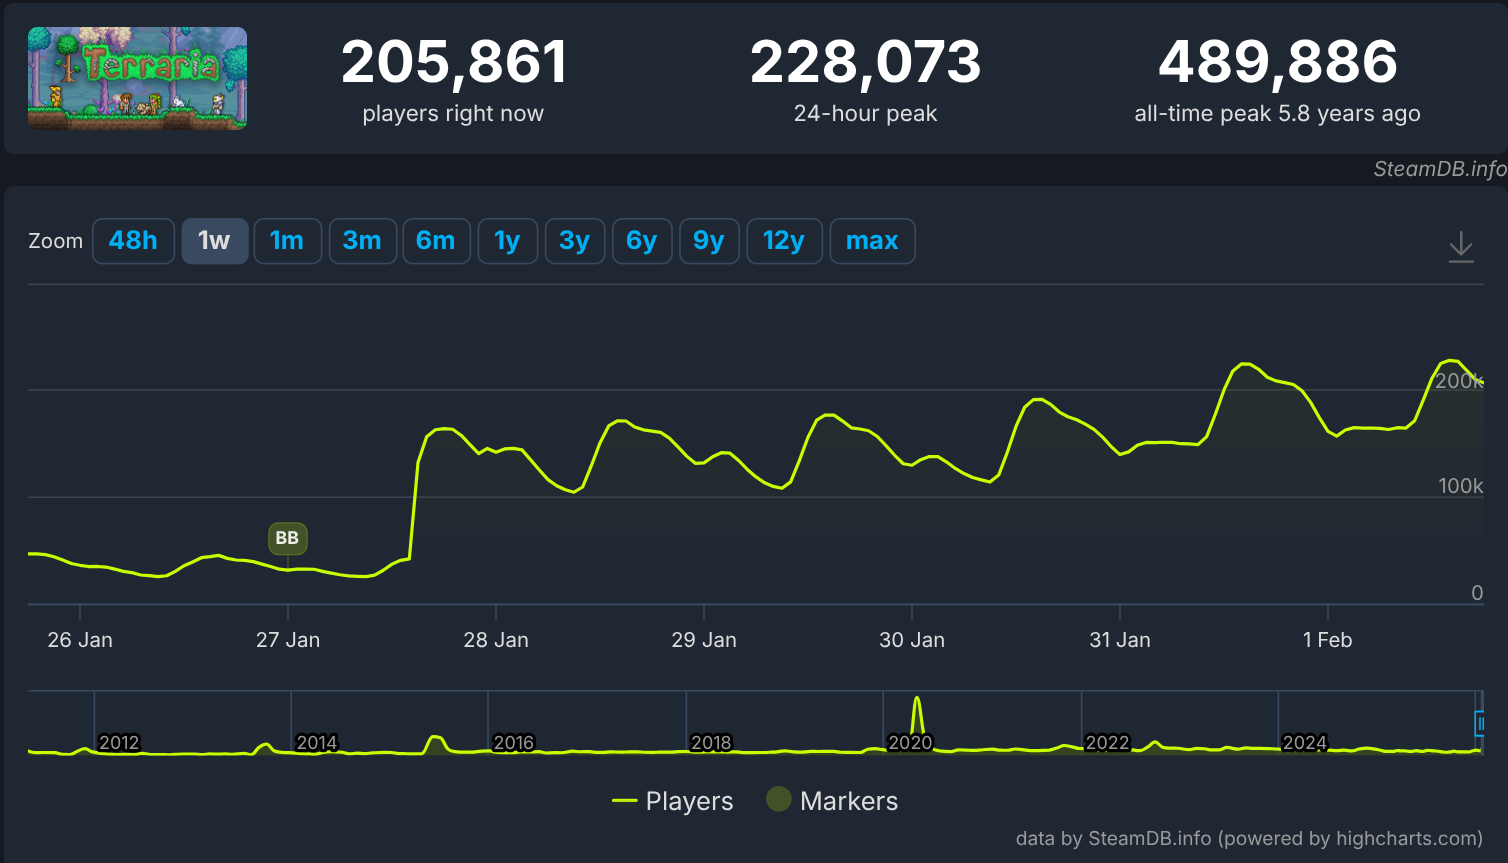This screenshot has width=1508, height=863.
Task: Click the 2020 spike in the navigator
Action: [917, 714]
